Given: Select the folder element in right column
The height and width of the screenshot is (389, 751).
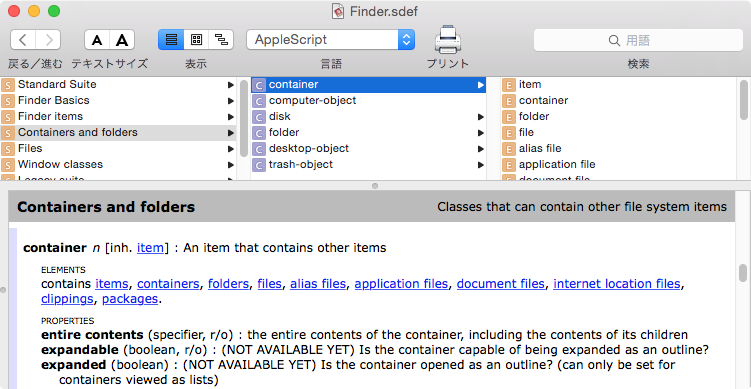Looking at the screenshot, I should (618, 116).
